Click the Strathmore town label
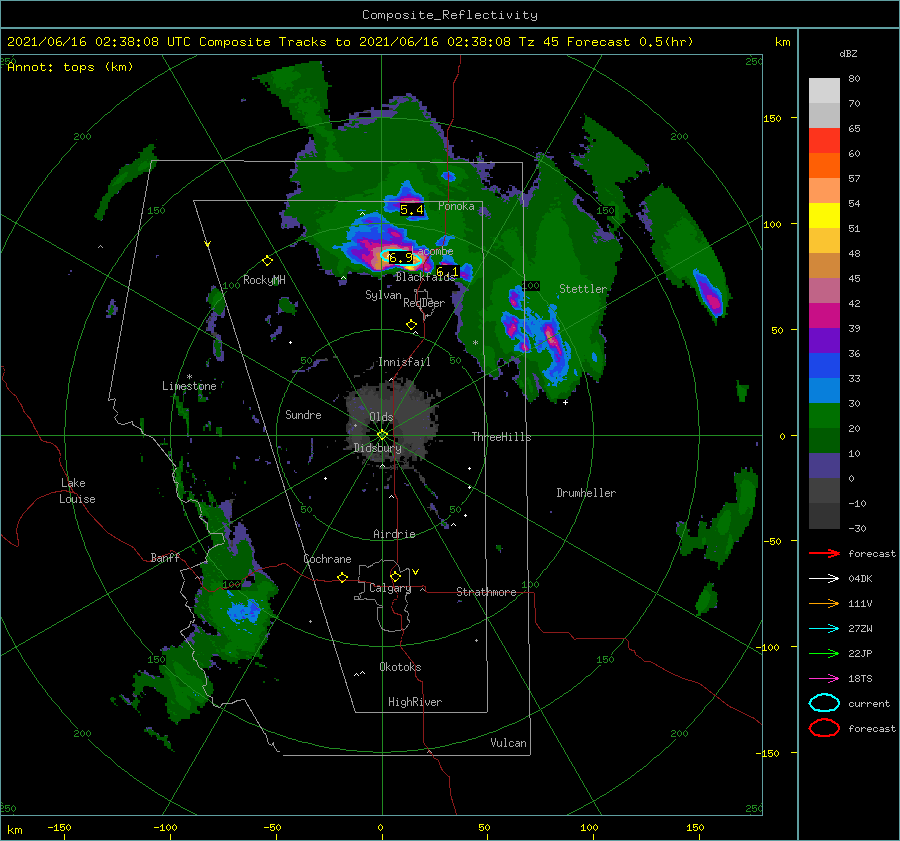 486,592
